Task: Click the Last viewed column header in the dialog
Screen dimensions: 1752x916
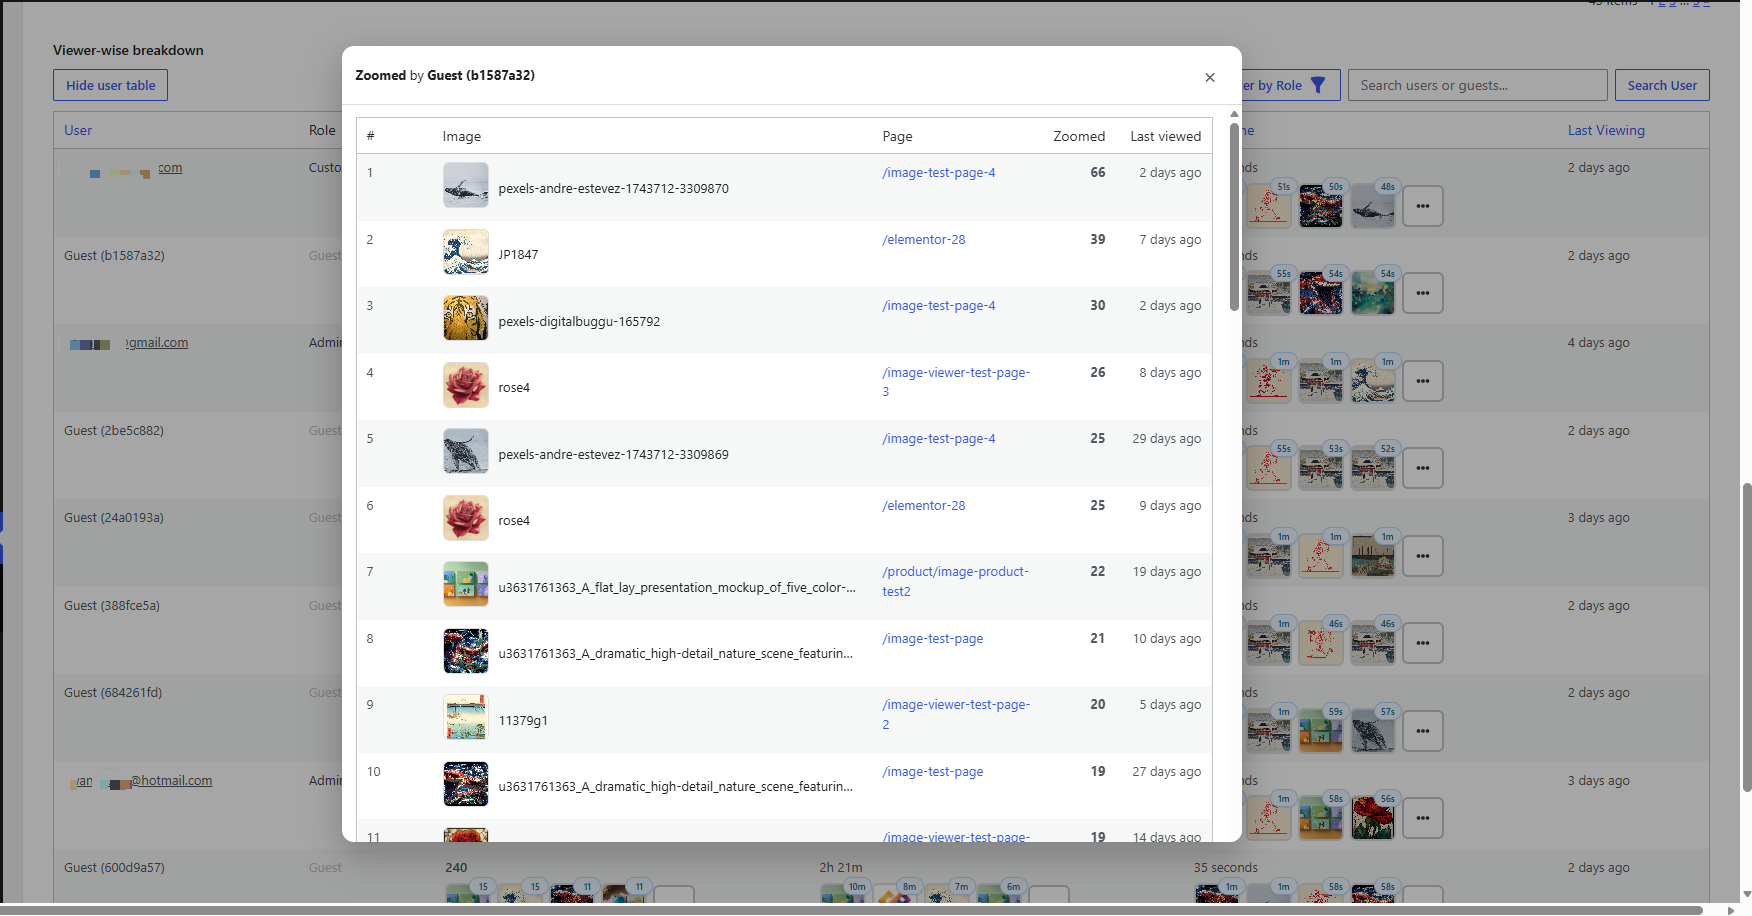Action: 1166,136
